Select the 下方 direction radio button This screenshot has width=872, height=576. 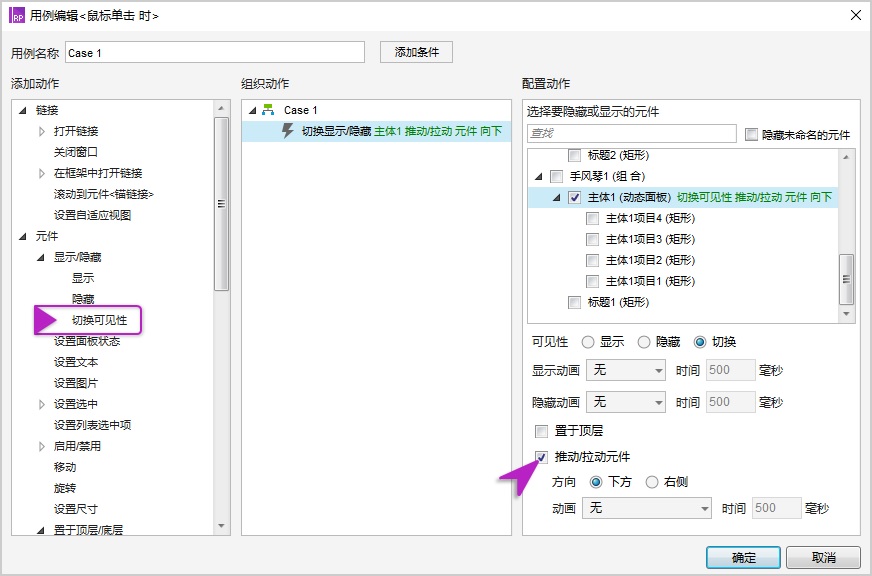point(596,482)
